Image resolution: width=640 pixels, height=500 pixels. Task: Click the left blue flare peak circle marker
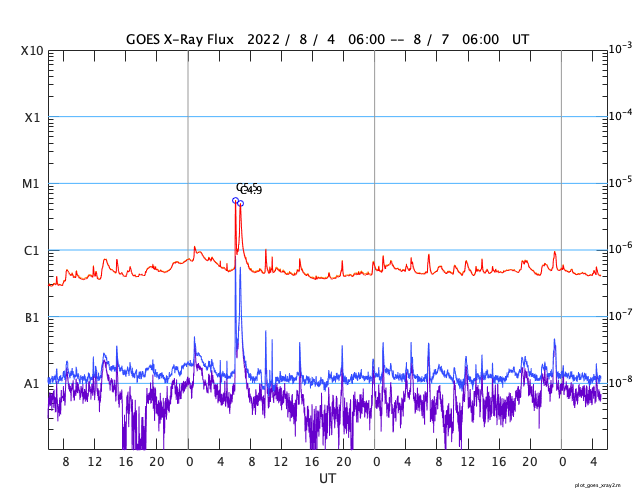click(236, 200)
